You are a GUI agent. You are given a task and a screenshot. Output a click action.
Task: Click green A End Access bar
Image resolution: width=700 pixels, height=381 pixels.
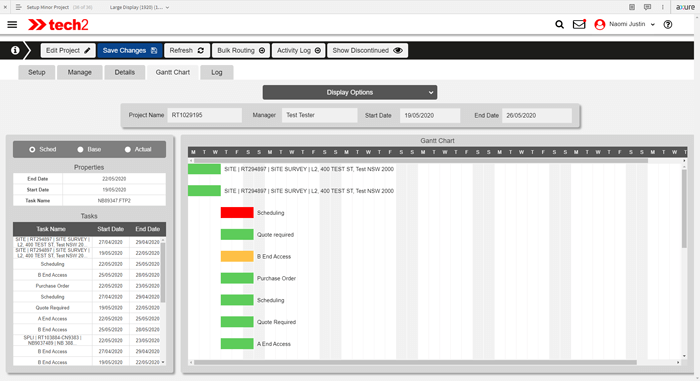(237, 344)
